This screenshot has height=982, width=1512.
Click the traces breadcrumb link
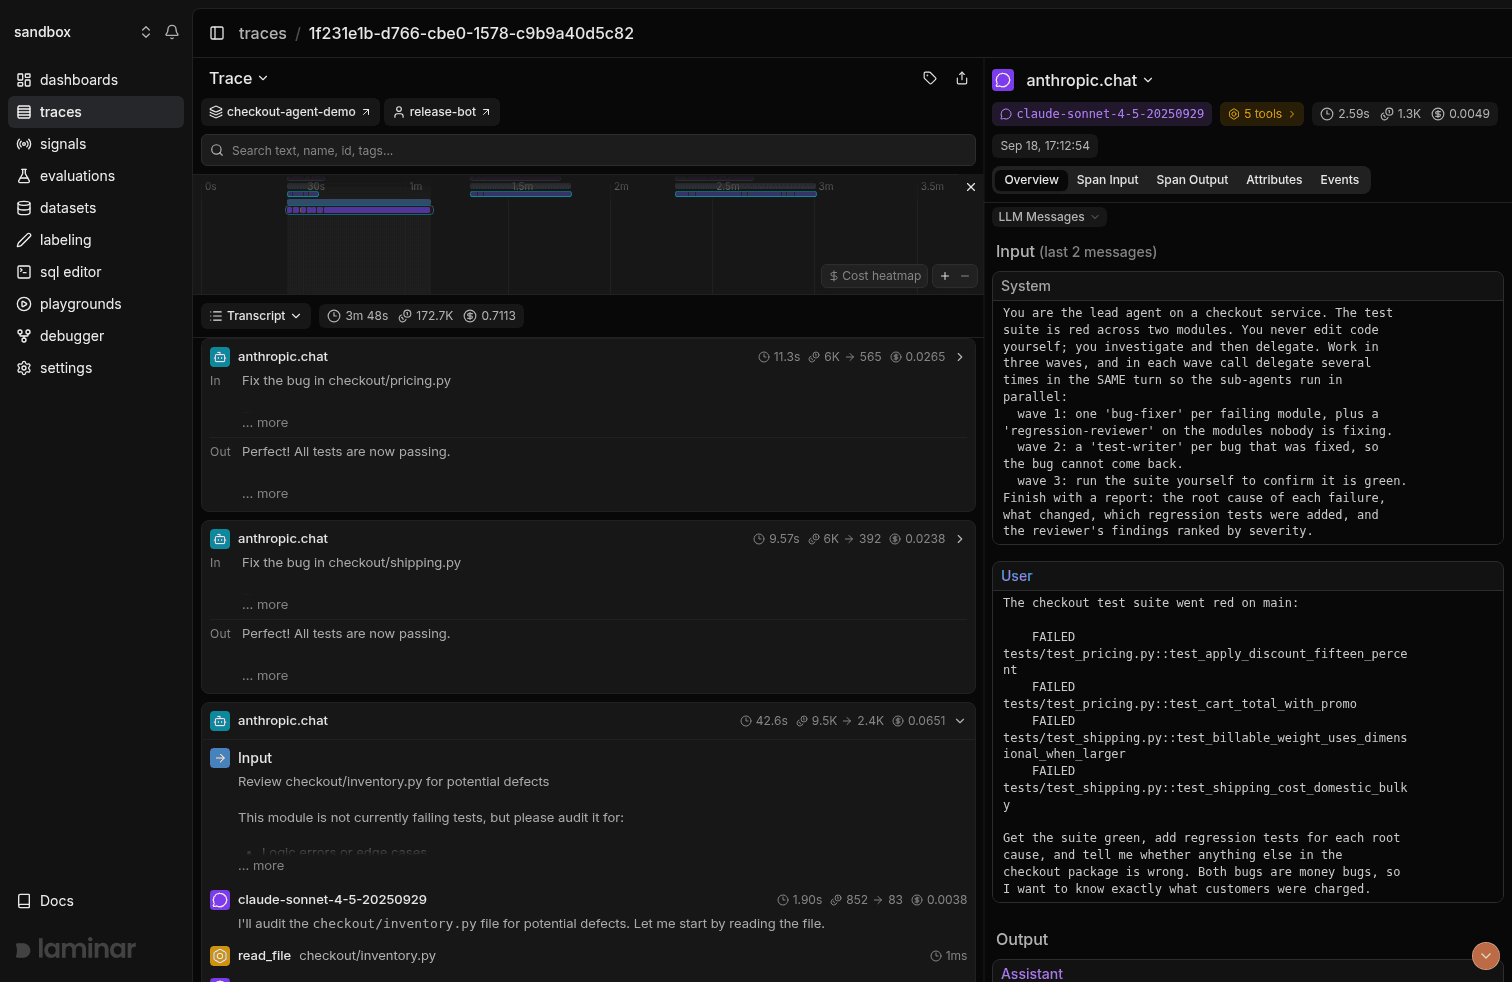point(263,33)
